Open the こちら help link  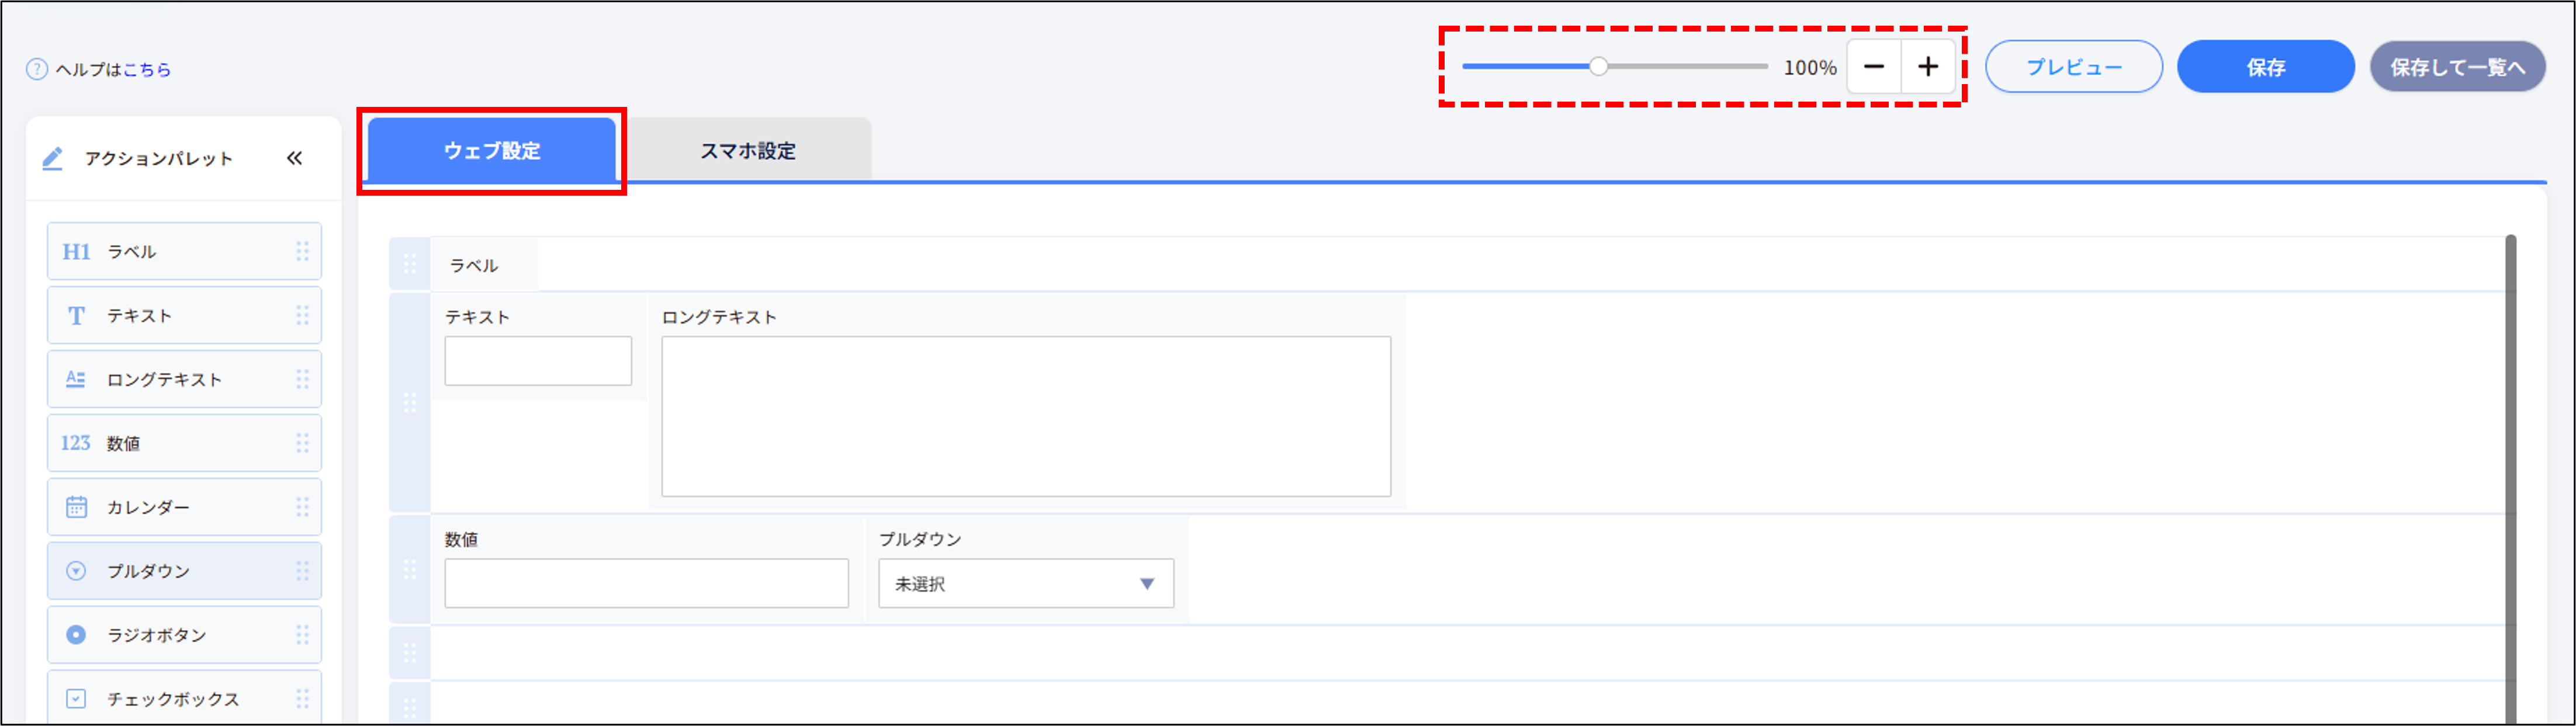pyautogui.click(x=147, y=70)
